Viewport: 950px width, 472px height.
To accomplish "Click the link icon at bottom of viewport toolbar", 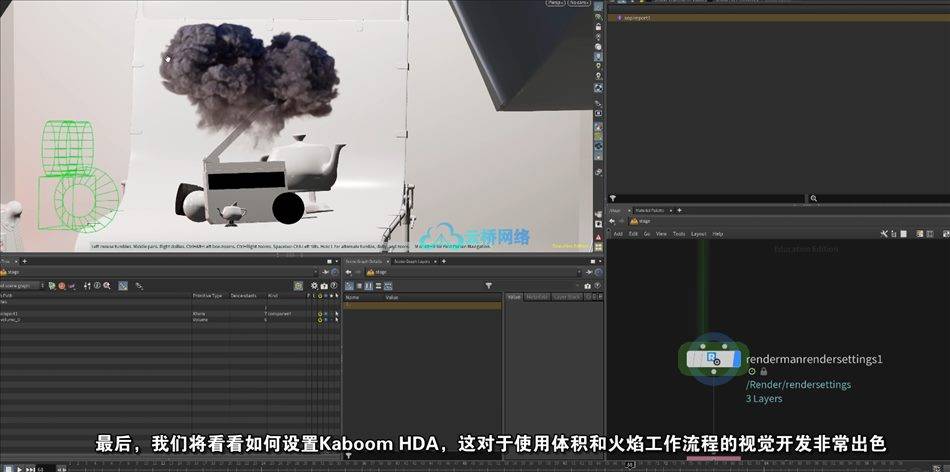I will click(x=599, y=172).
